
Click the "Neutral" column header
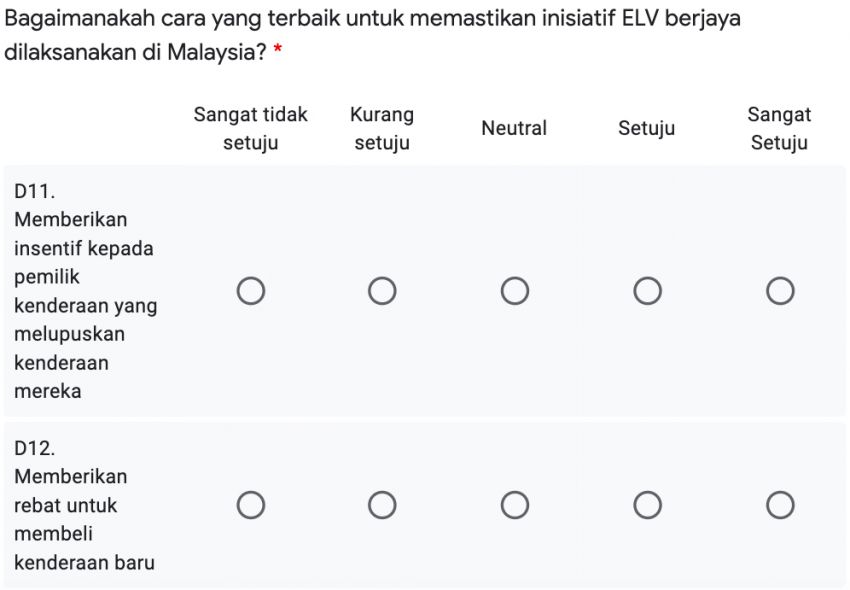515,128
